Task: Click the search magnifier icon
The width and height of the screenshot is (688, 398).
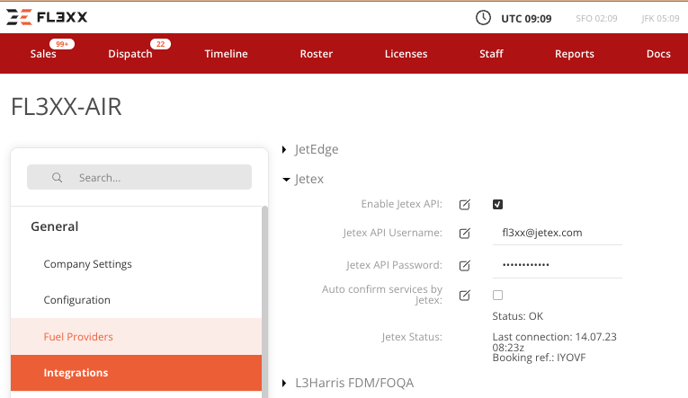Action: [x=57, y=177]
